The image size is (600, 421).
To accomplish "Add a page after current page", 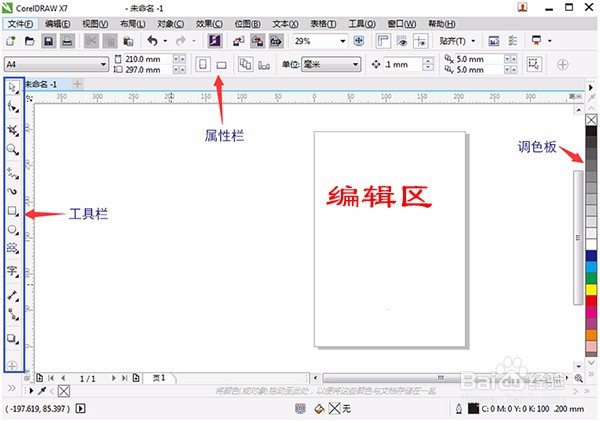I will (x=136, y=378).
